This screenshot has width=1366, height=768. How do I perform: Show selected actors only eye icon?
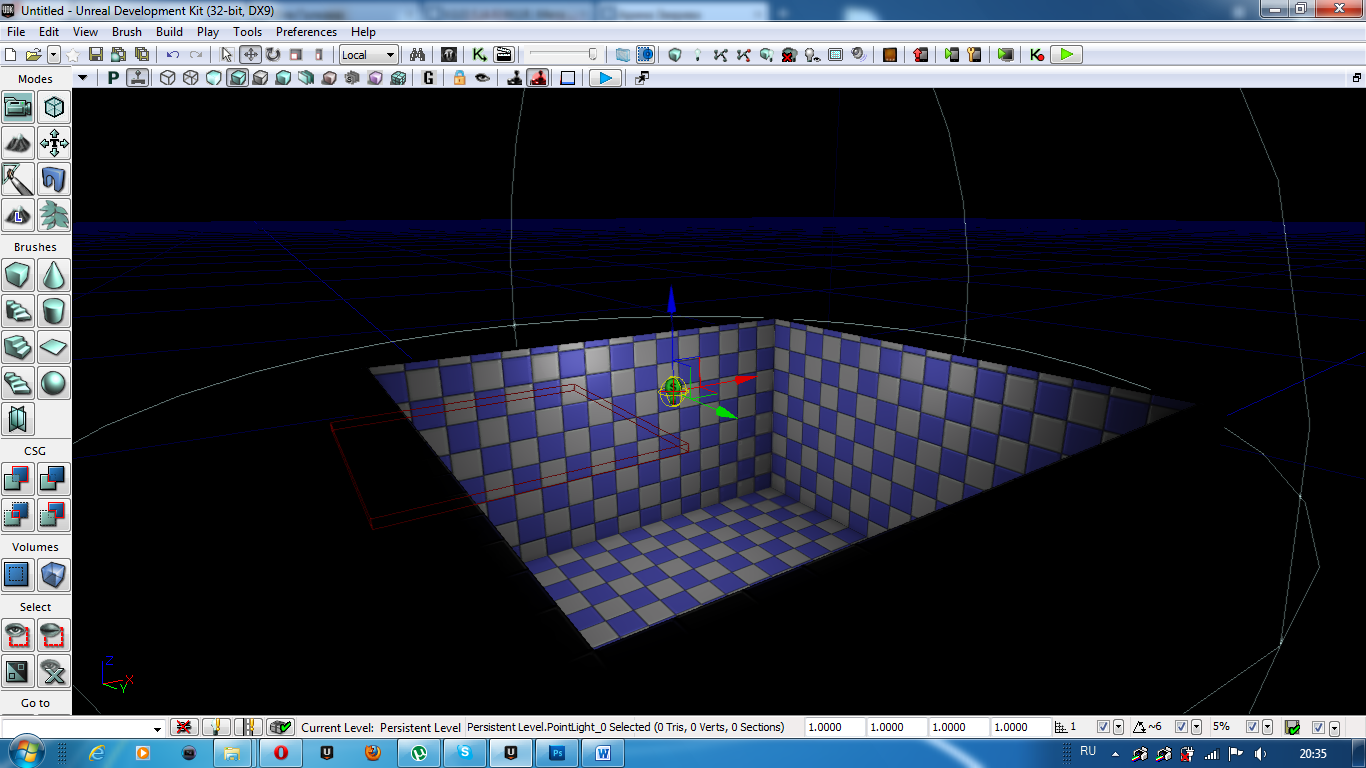pos(18,635)
